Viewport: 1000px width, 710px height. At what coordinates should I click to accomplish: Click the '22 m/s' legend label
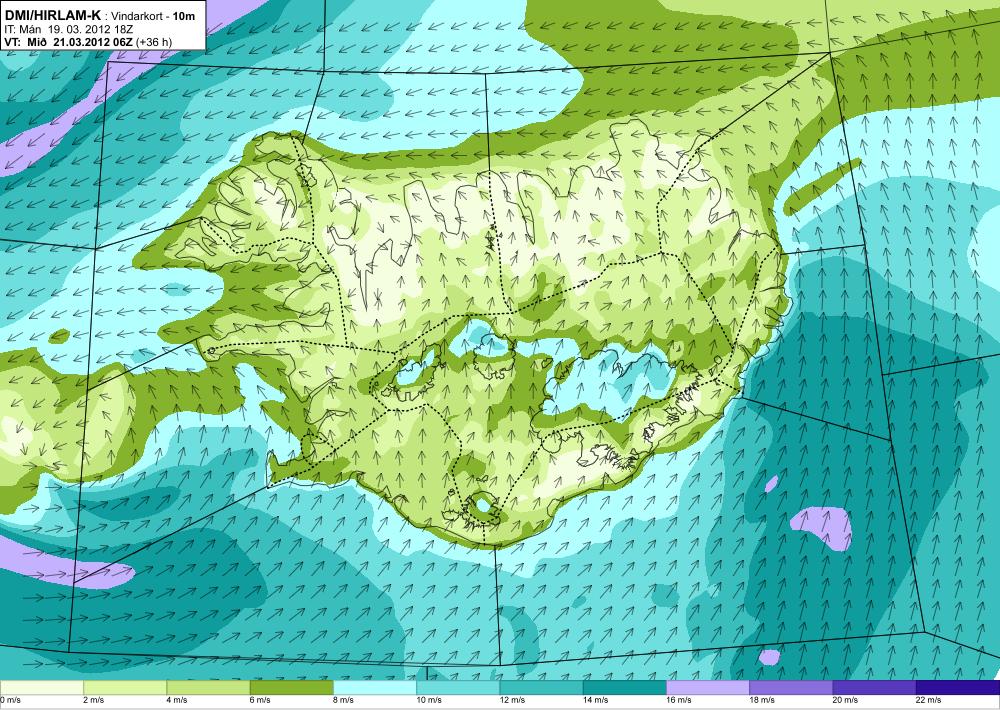(x=929, y=700)
